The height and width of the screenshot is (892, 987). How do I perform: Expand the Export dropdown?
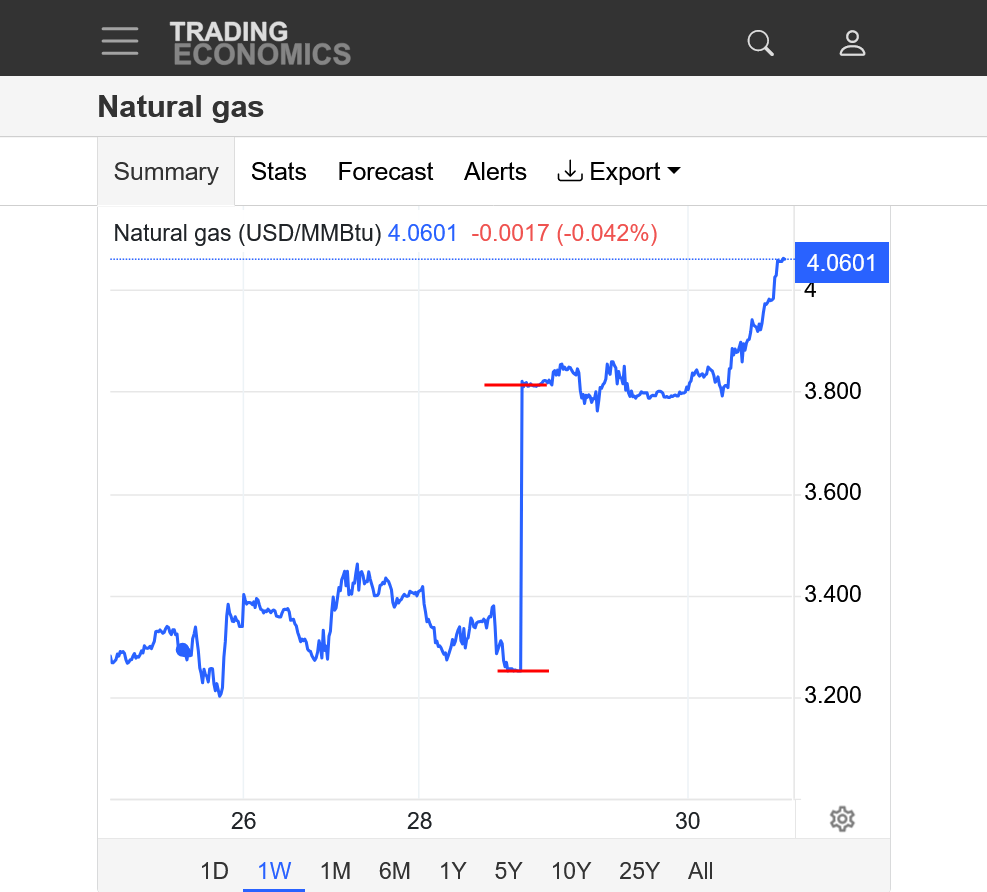(x=618, y=172)
